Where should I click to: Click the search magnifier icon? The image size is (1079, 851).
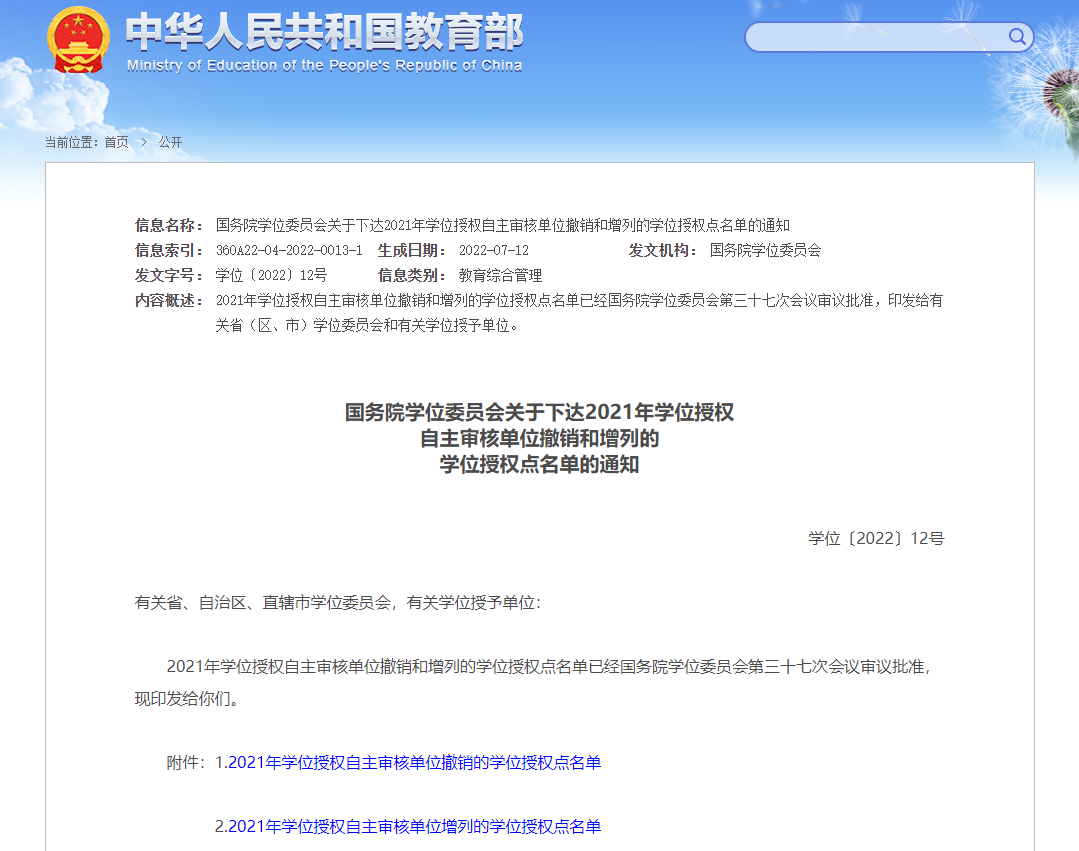(1017, 37)
